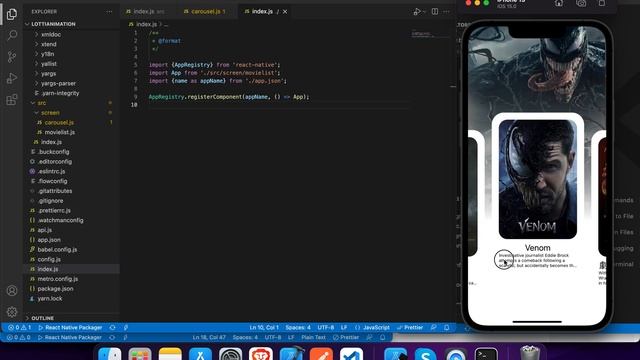Viewport: 640px width, 360px height.
Task: Open Finder from the dock
Action: click(110, 354)
